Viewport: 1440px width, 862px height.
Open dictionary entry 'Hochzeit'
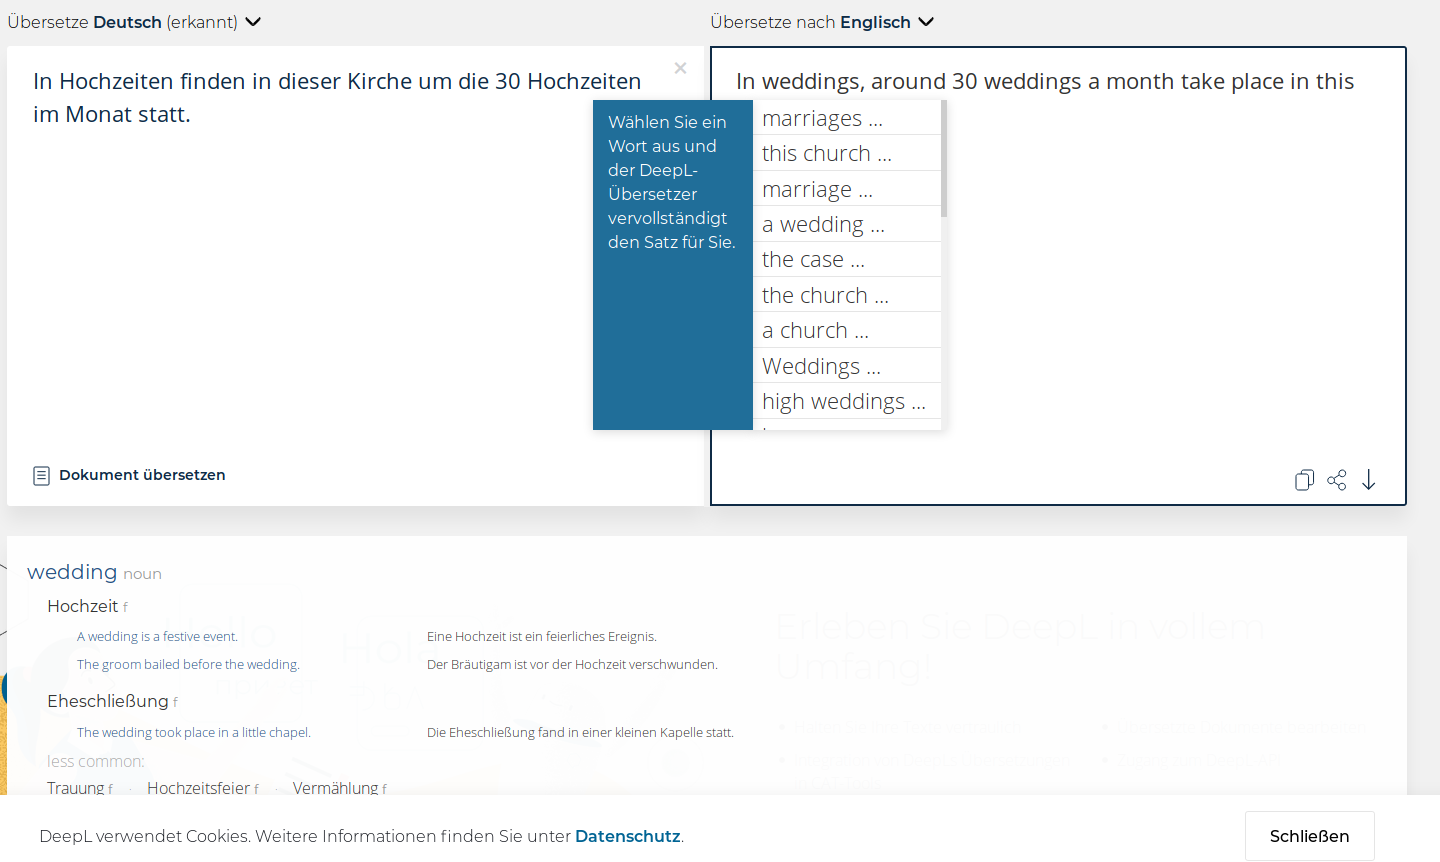point(82,606)
